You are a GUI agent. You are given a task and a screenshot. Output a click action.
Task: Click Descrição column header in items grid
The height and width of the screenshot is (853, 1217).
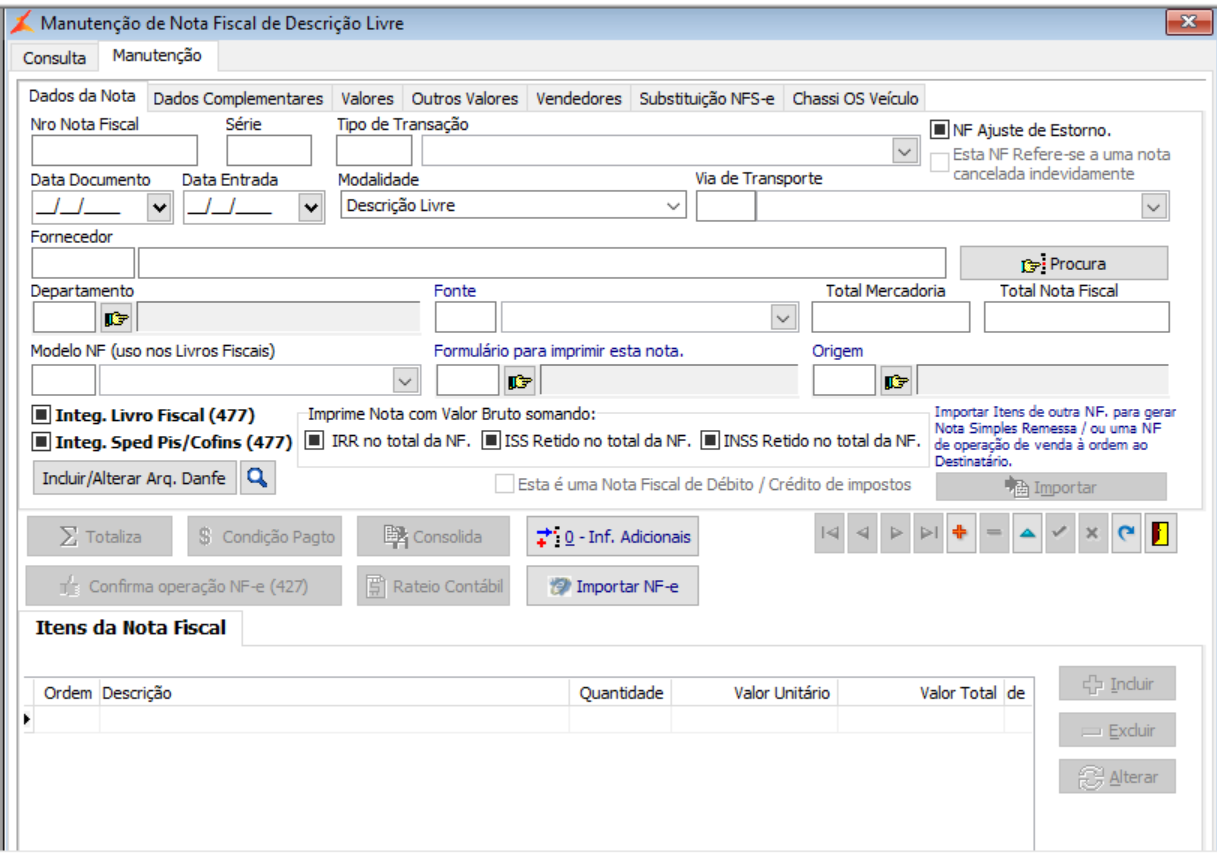pyautogui.click(x=334, y=692)
